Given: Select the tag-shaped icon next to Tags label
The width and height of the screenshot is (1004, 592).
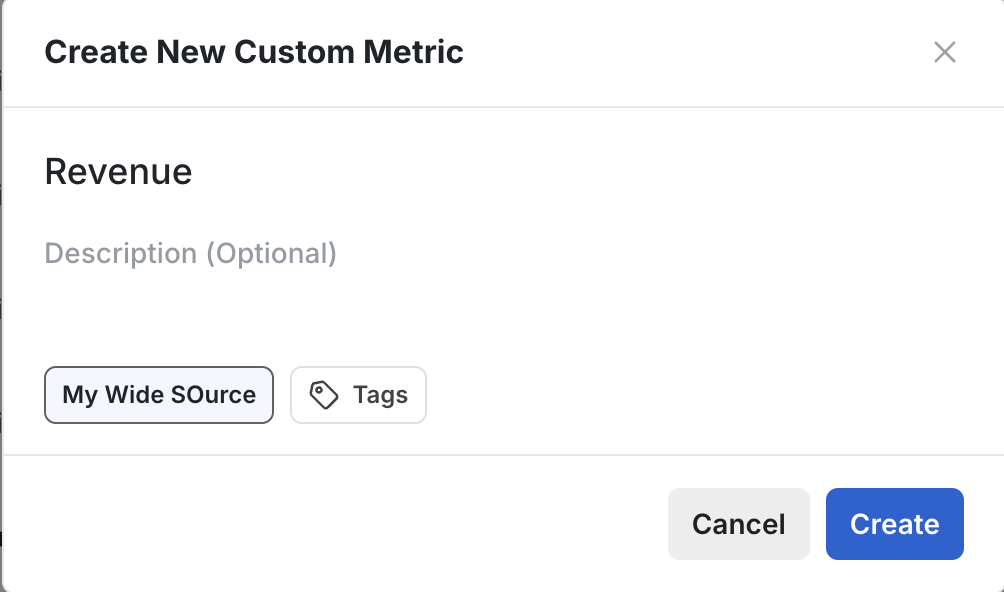Looking at the screenshot, I should pos(325,395).
